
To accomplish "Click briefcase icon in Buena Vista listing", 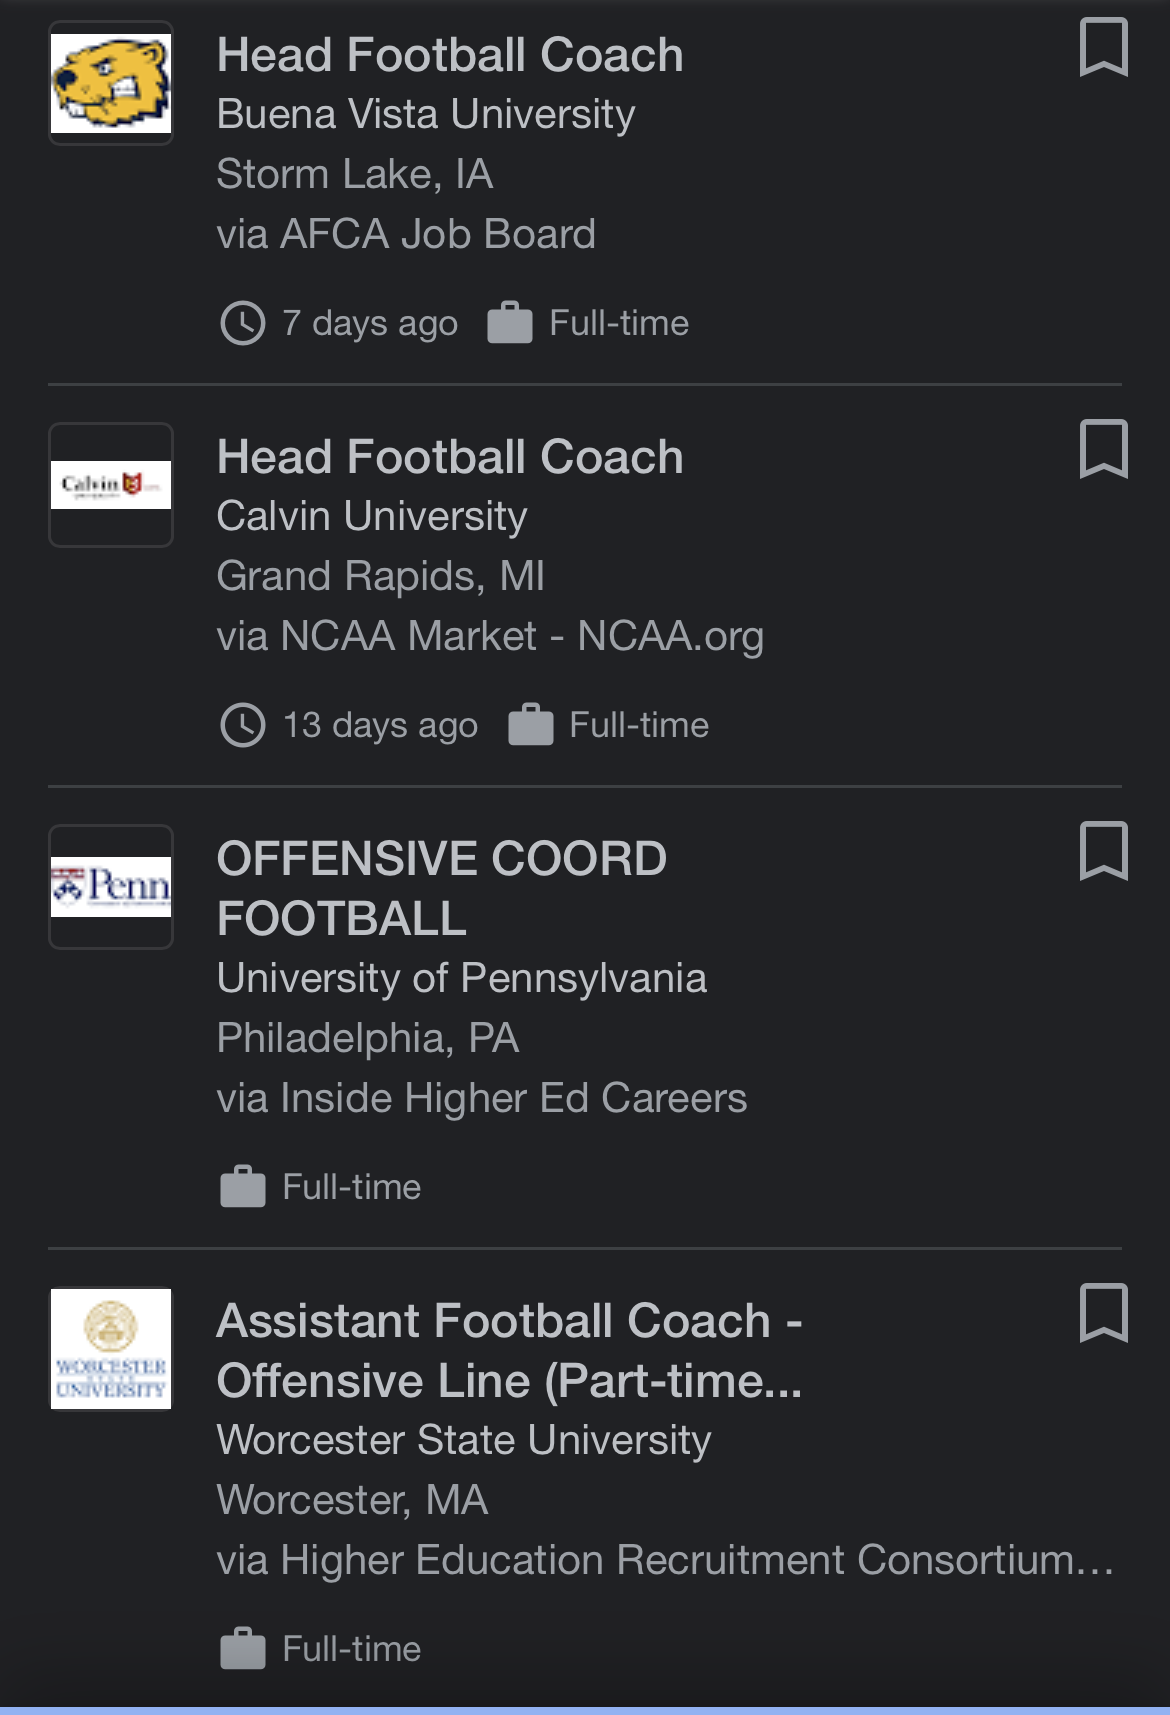I will pyautogui.click(x=510, y=323).
